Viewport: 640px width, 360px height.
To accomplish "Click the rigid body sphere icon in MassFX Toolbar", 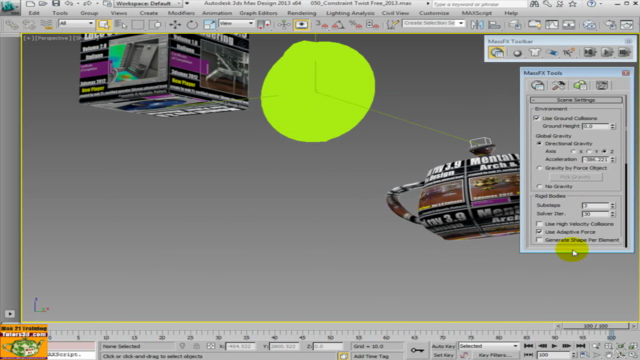I will click(517, 53).
